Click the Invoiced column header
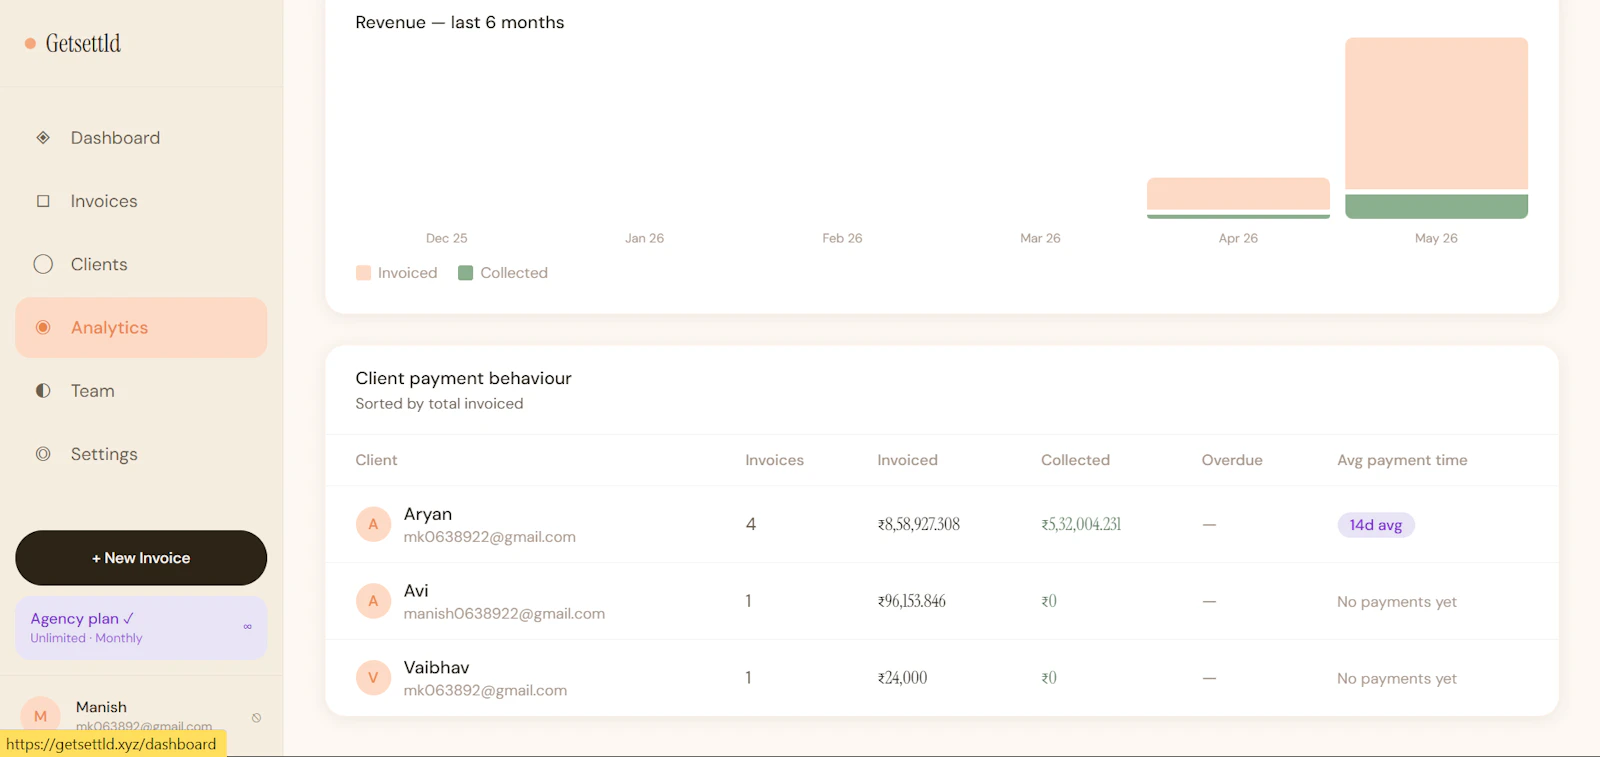This screenshot has height=757, width=1600. 907,460
